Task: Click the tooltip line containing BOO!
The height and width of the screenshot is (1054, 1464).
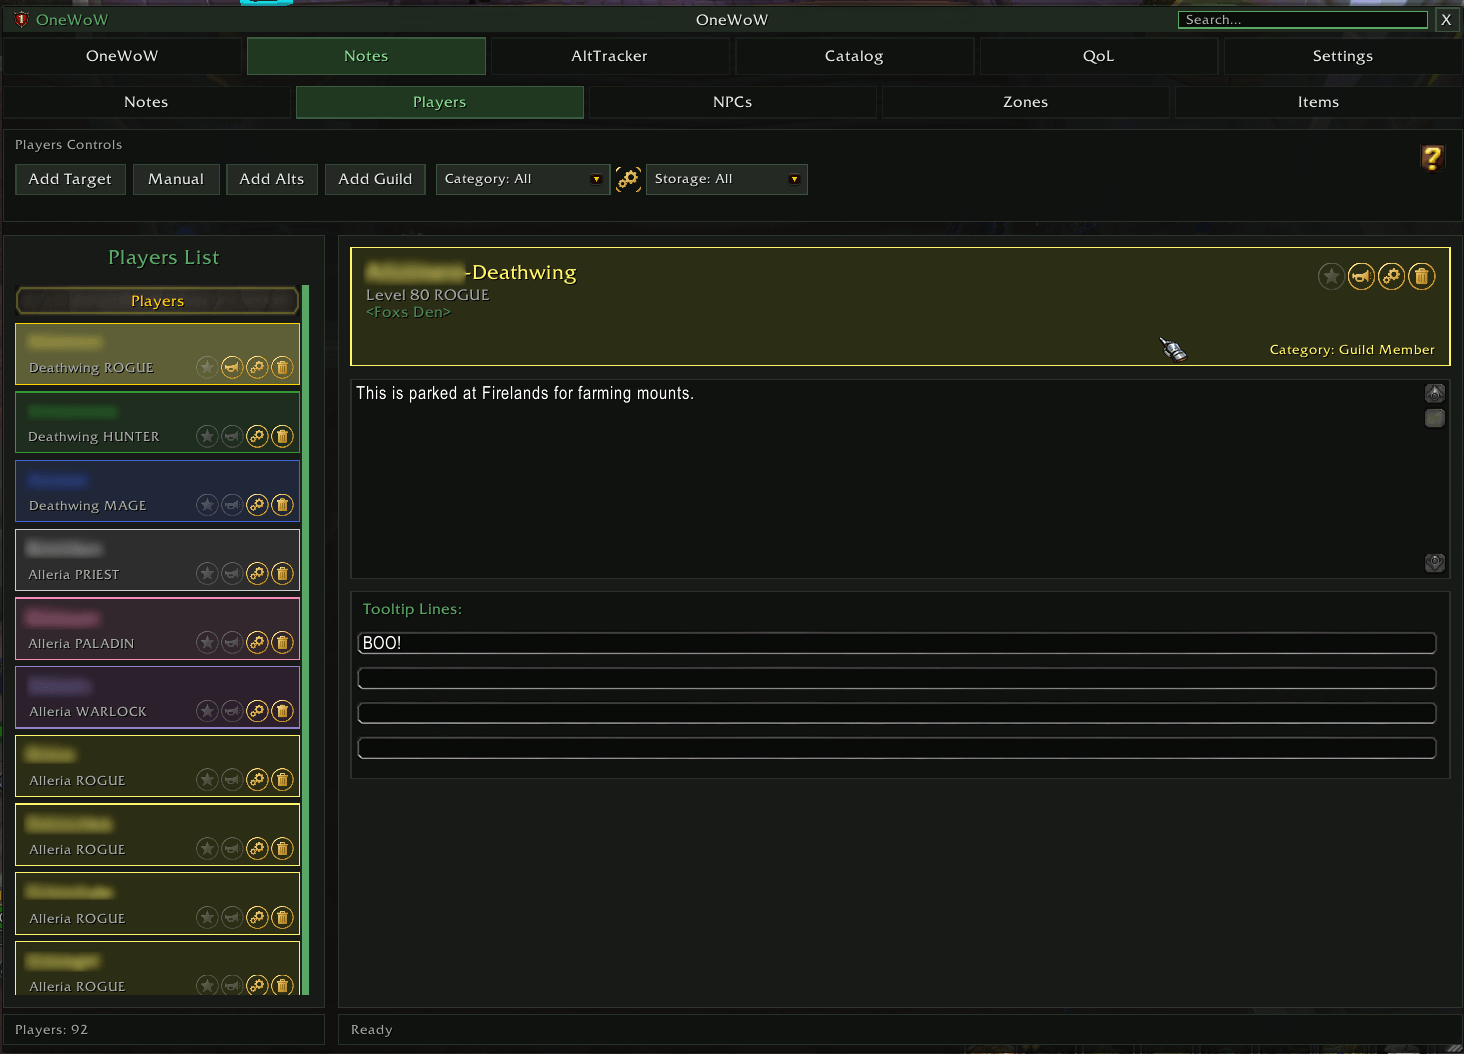Action: pos(897,643)
